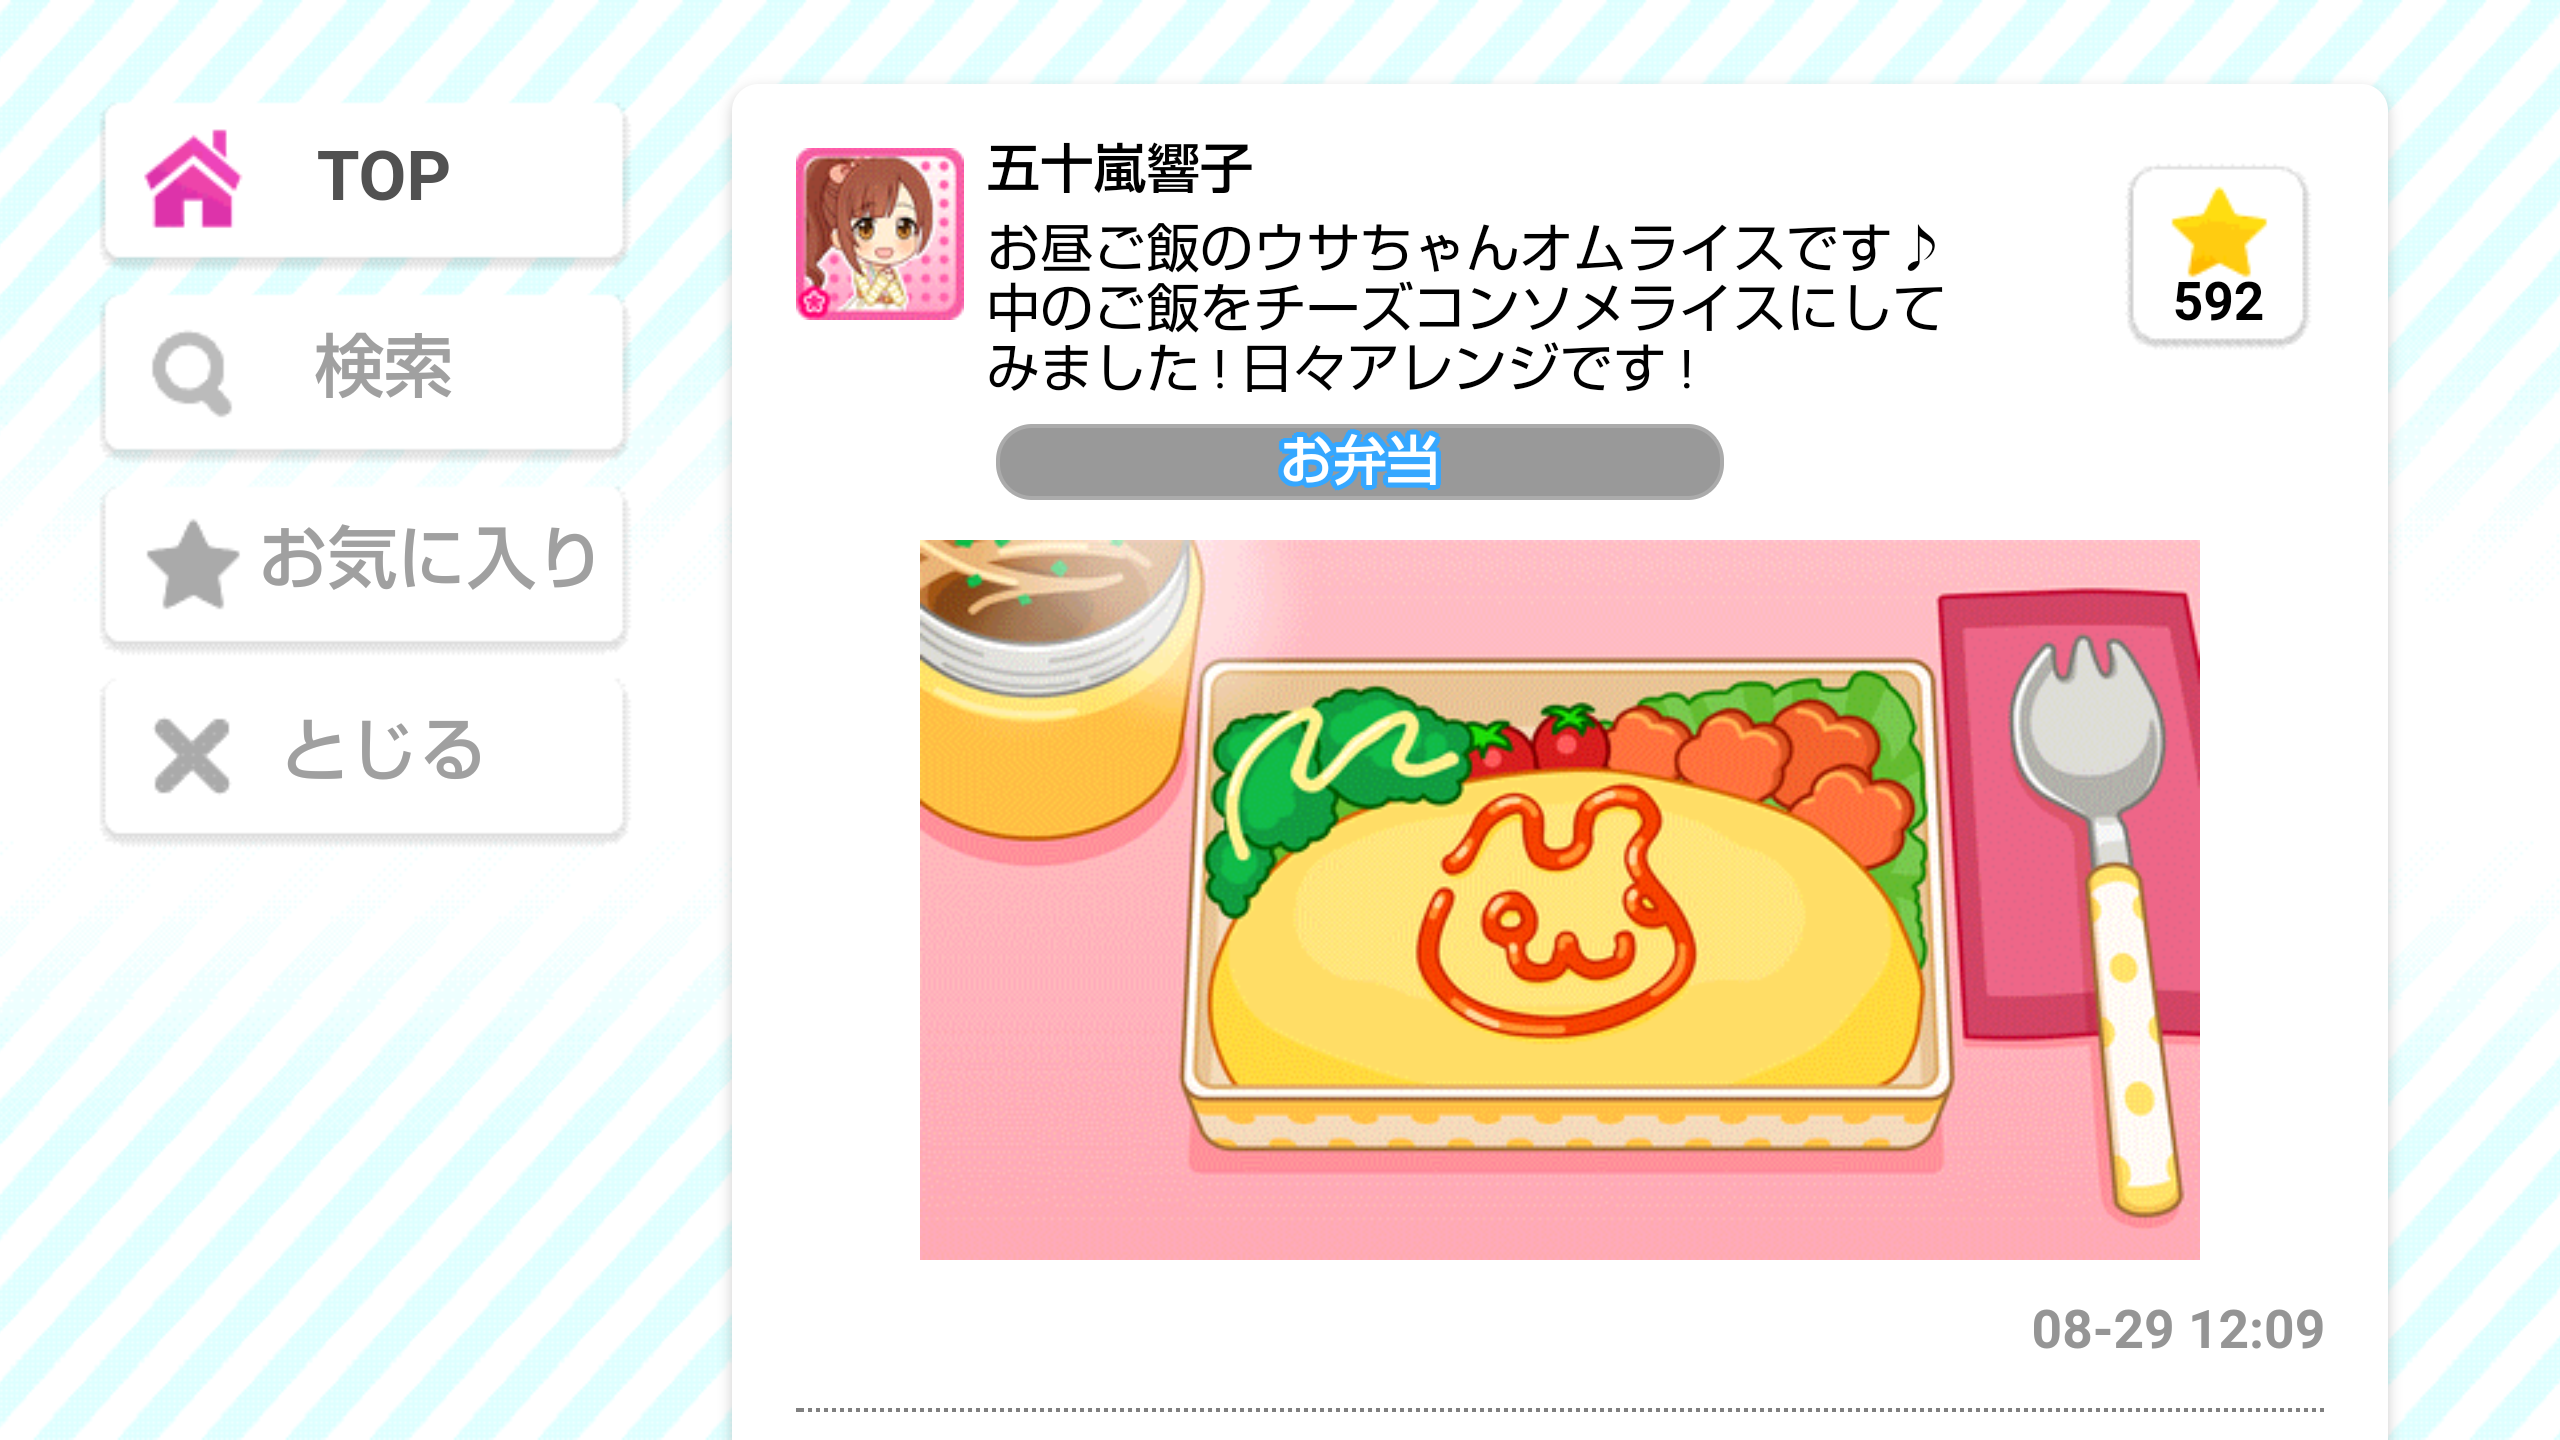Click the post text about ウサちゃんオムライス
The width and height of the screenshot is (2560, 1440).
1465,307
